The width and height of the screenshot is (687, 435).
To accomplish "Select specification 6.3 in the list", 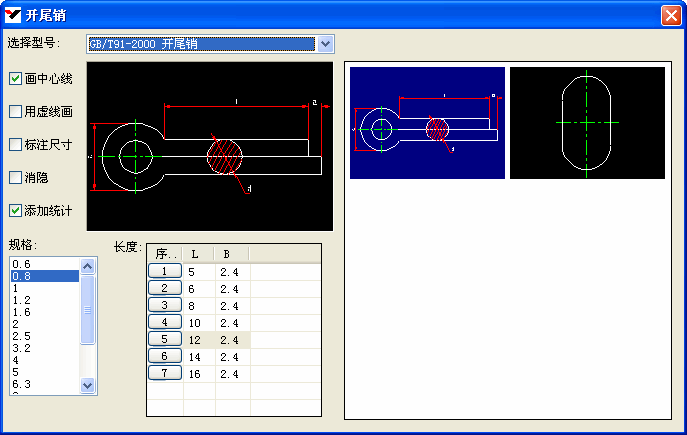I will (45, 384).
